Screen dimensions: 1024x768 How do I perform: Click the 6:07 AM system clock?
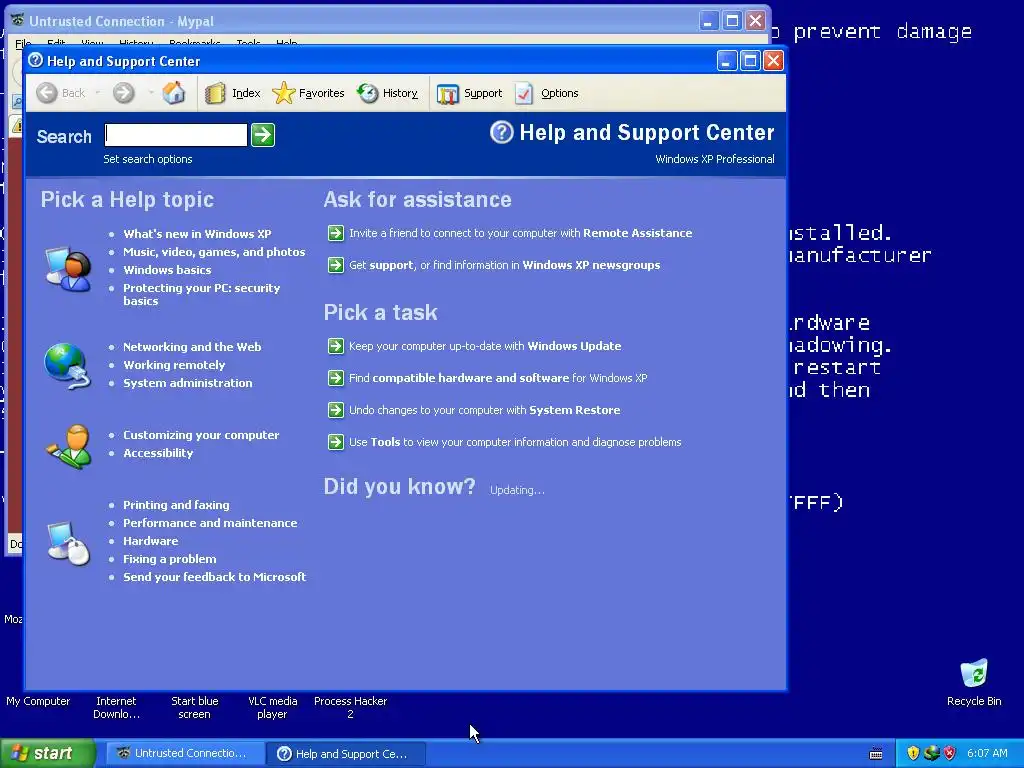(x=987, y=753)
